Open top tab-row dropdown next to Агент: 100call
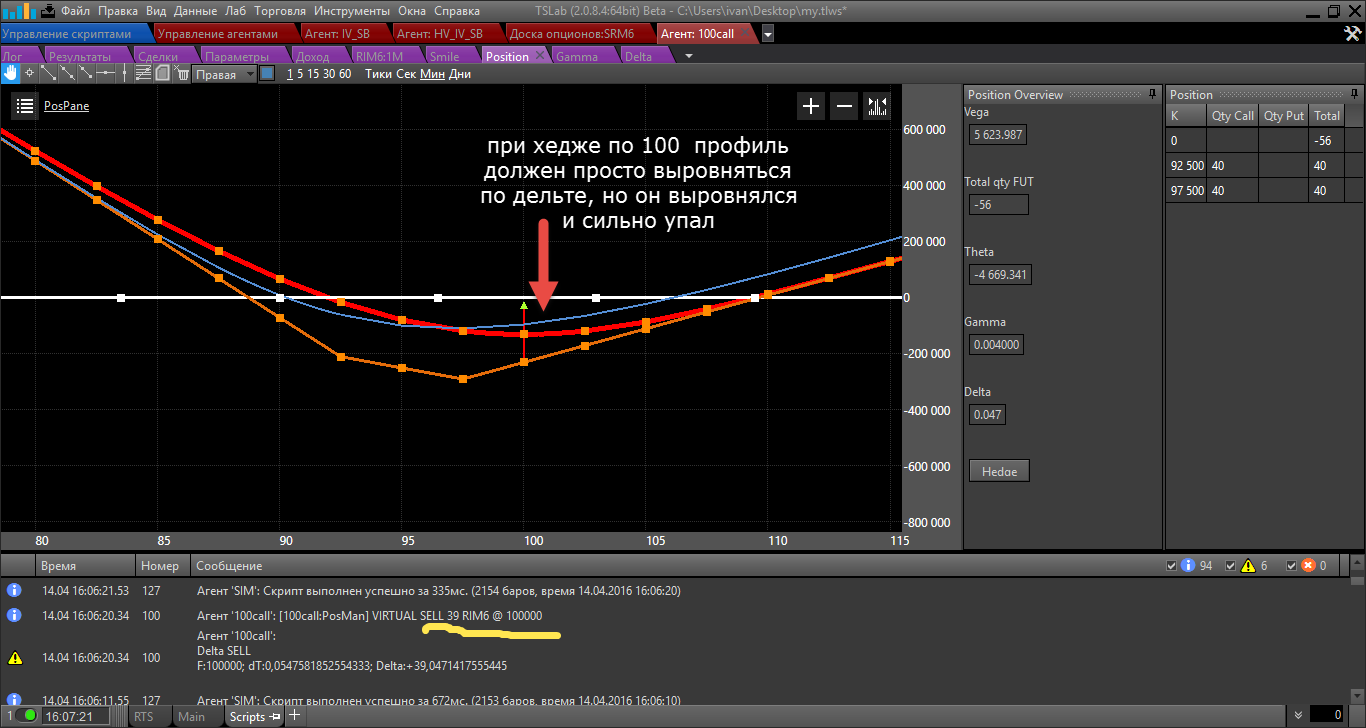The image size is (1366, 728). tap(767, 34)
